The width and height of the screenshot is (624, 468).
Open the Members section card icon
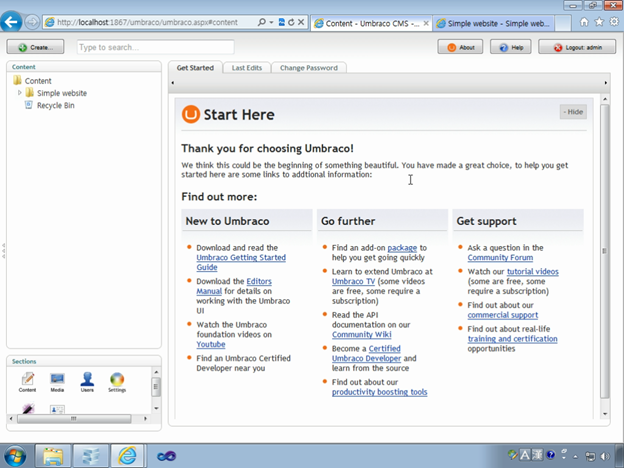(57, 409)
